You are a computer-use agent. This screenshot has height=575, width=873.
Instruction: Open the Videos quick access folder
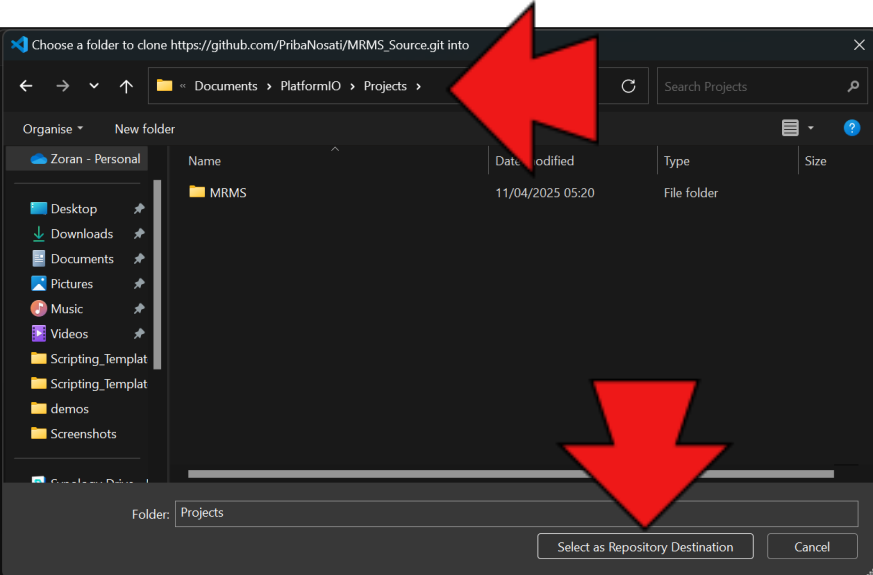click(x=69, y=334)
